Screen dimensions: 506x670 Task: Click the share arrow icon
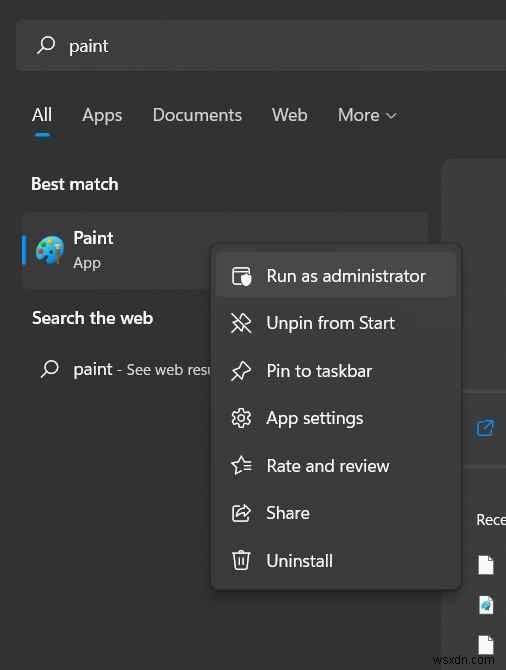click(241, 513)
